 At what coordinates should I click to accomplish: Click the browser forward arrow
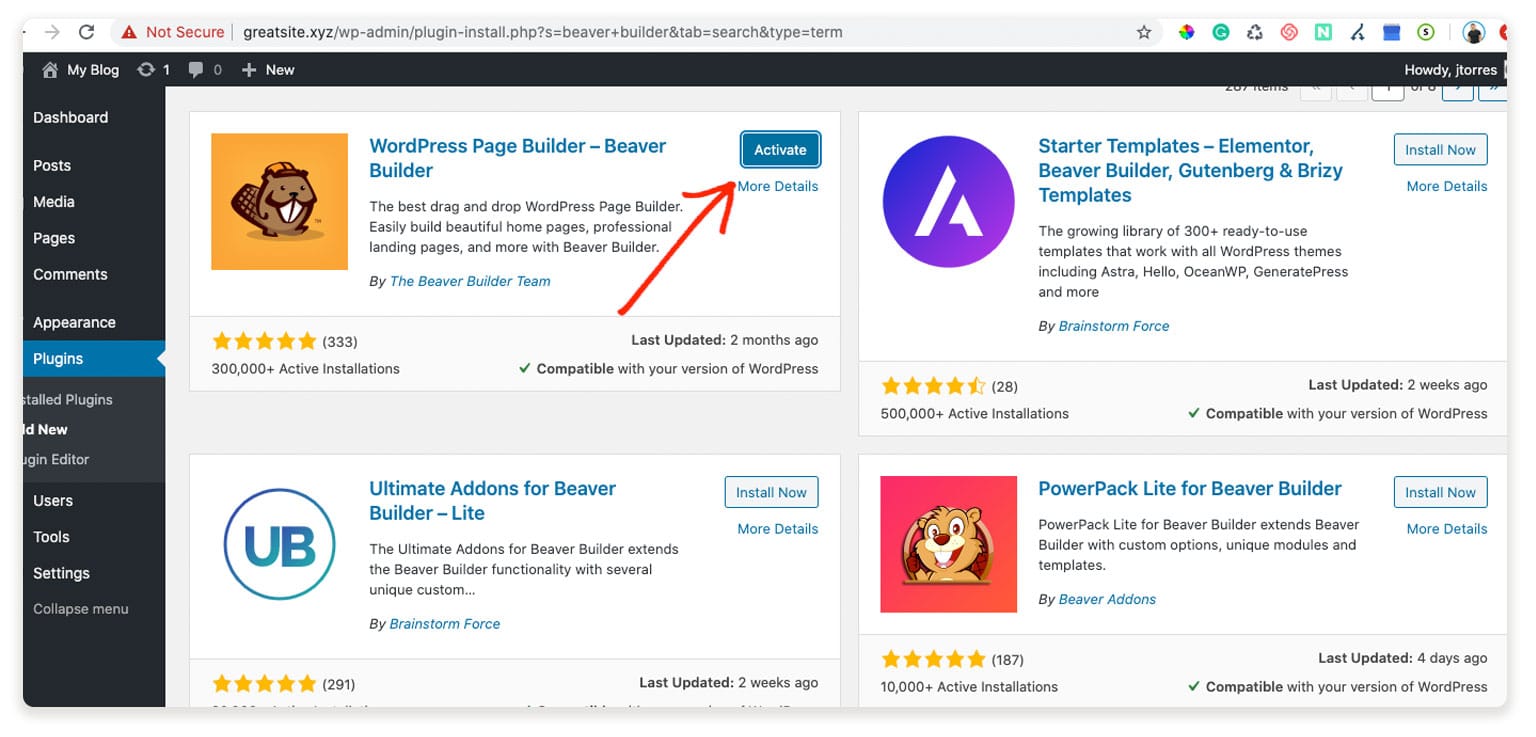(x=52, y=32)
